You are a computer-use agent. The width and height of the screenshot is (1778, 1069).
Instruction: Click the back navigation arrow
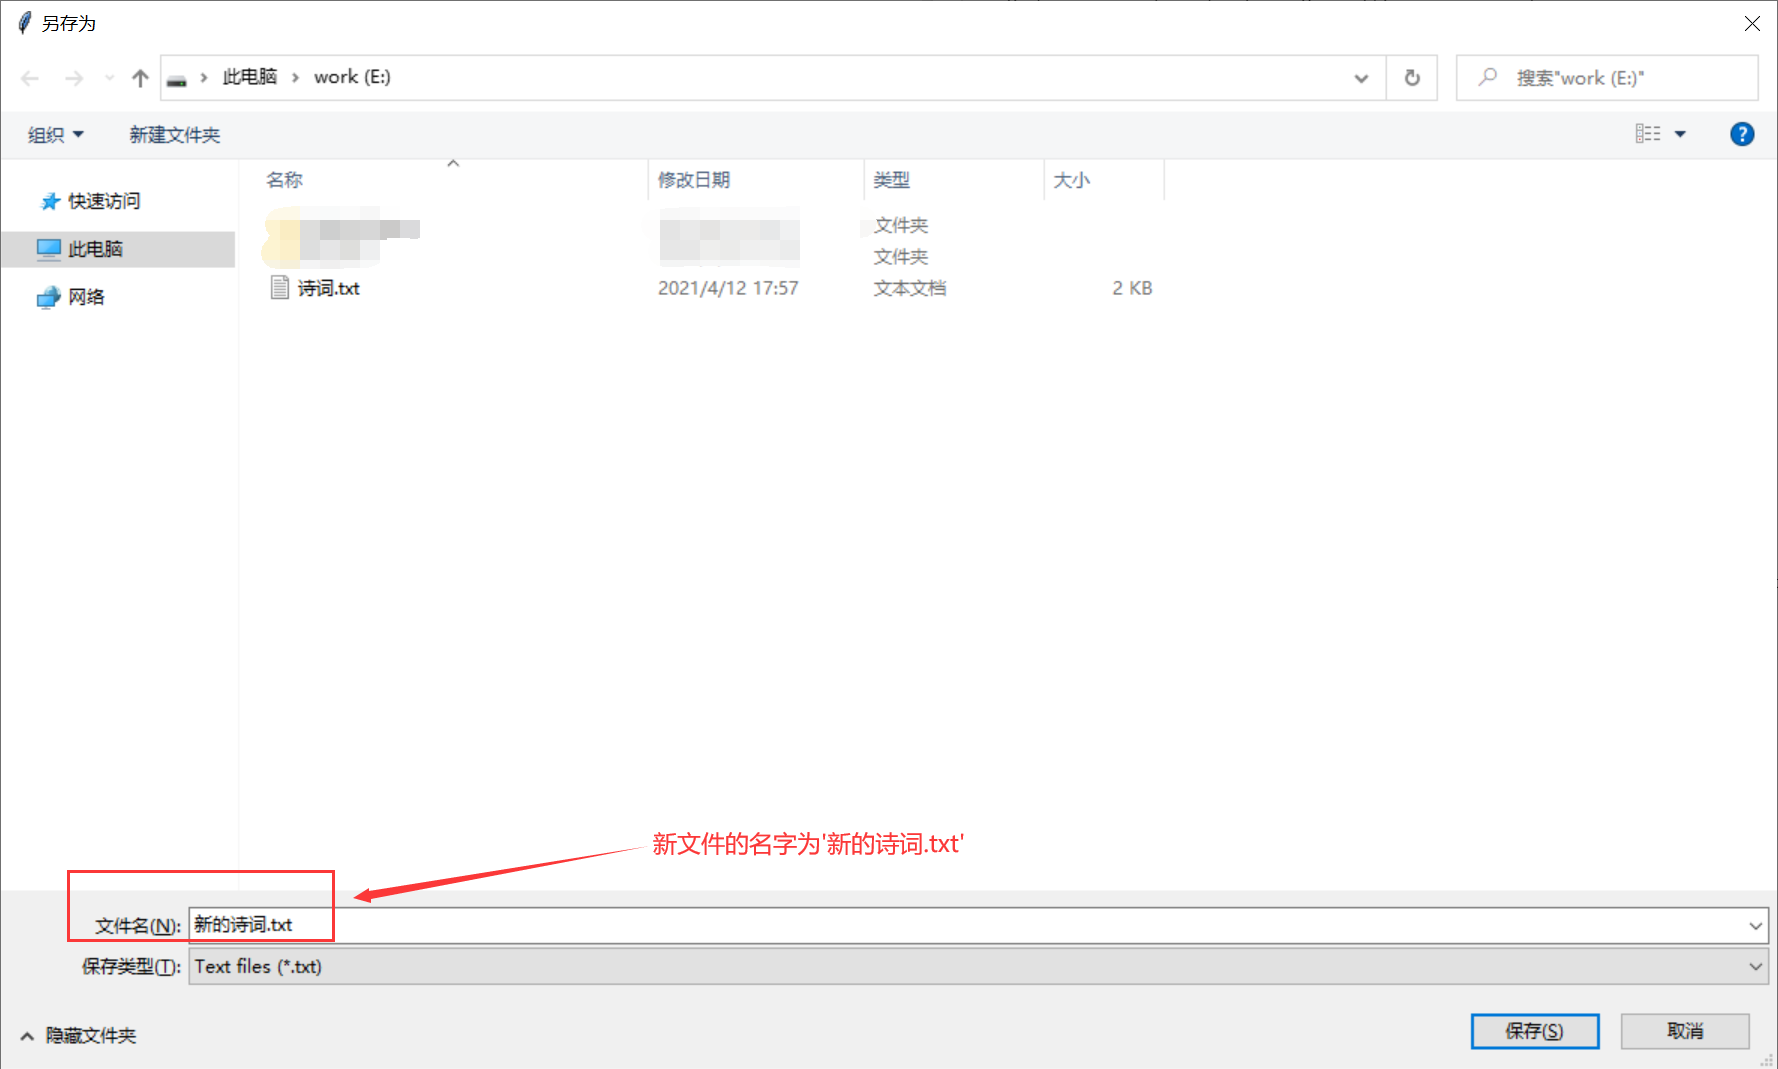click(30, 78)
